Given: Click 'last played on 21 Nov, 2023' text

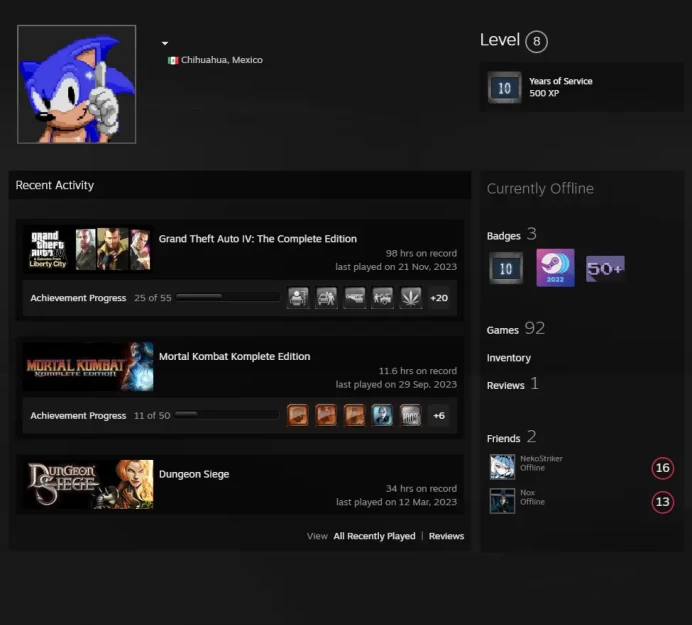Looking at the screenshot, I should pyautogui.click(x=396, y=267).
